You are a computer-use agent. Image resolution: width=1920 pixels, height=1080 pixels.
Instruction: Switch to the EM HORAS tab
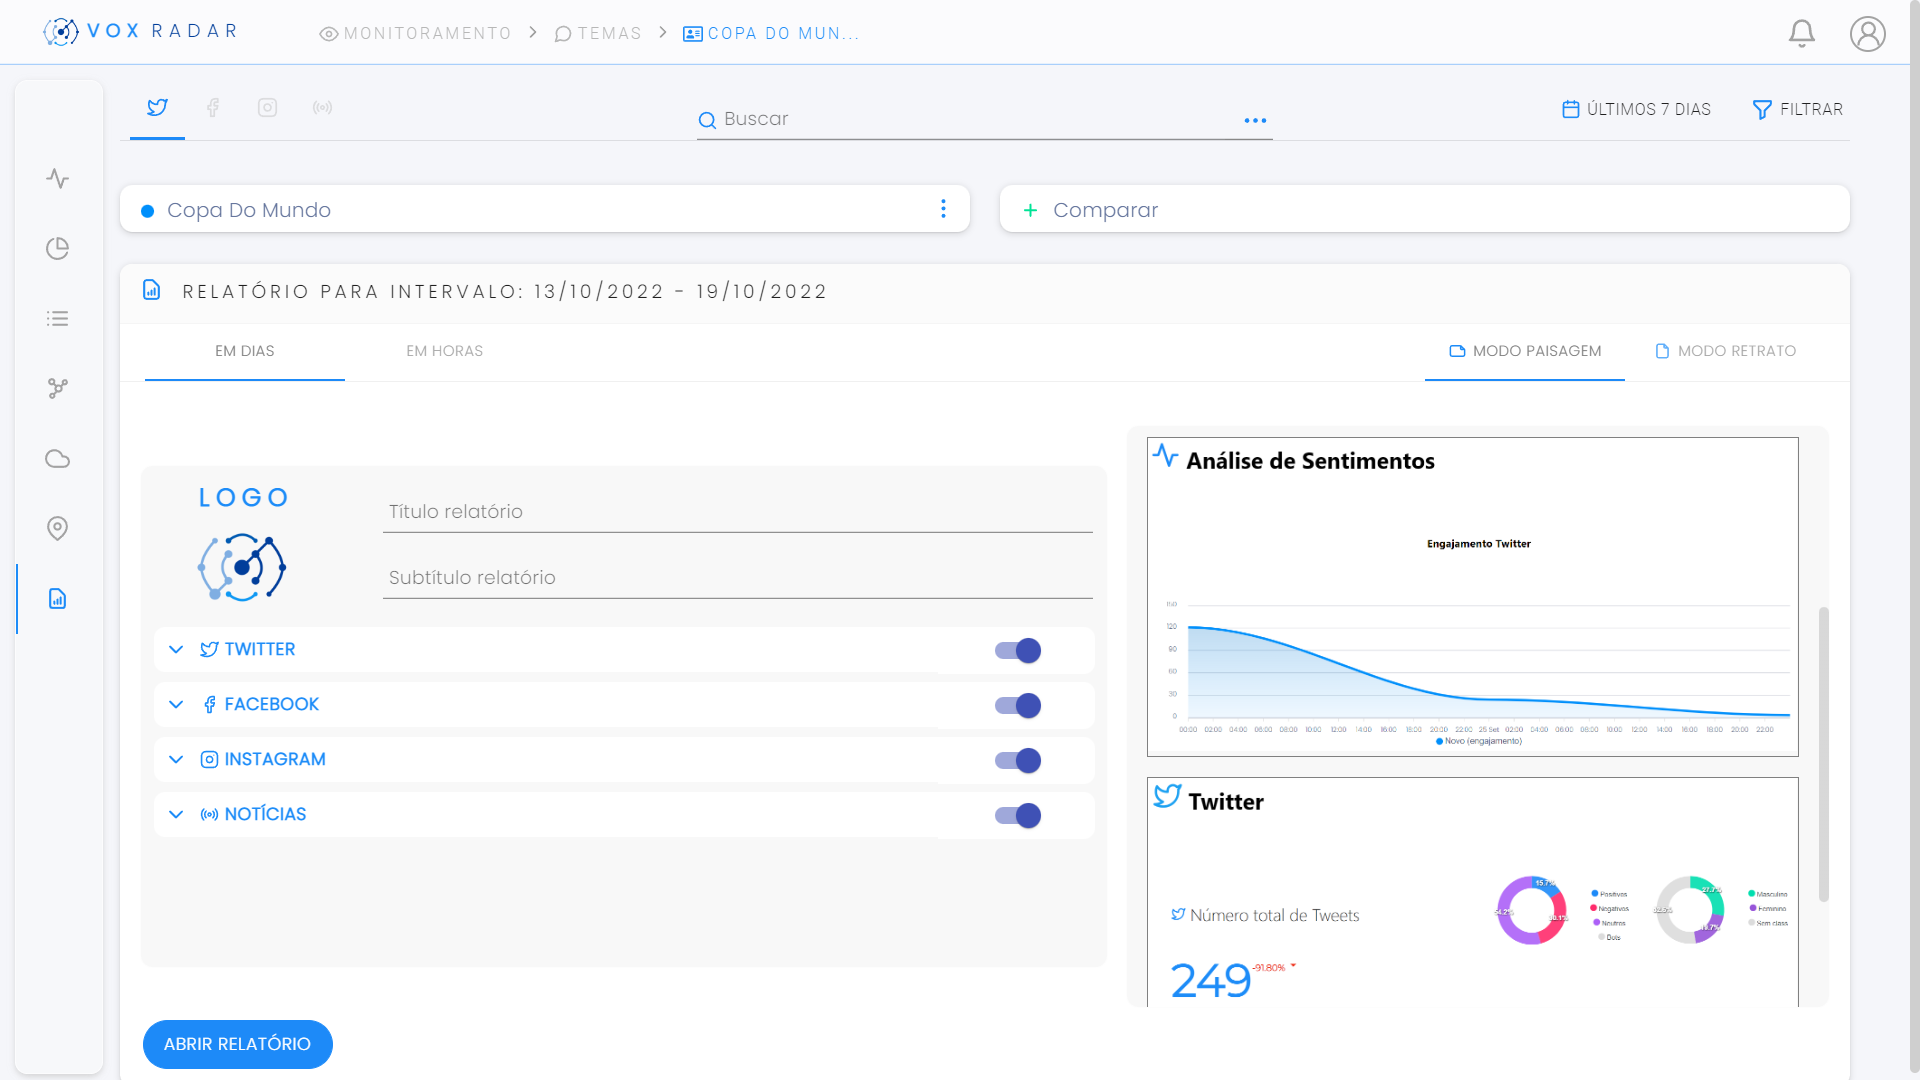coord(444,351)
